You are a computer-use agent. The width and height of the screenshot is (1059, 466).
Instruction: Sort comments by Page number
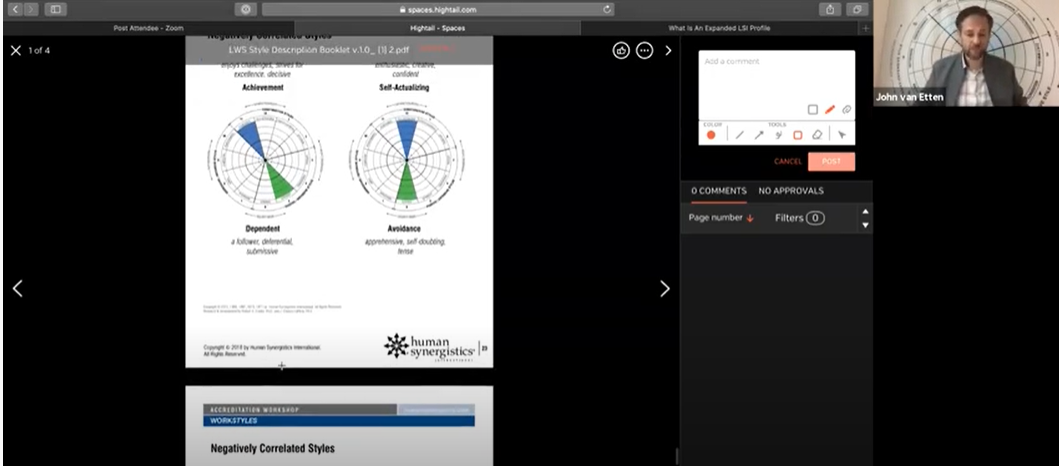[x=721, y=218]
